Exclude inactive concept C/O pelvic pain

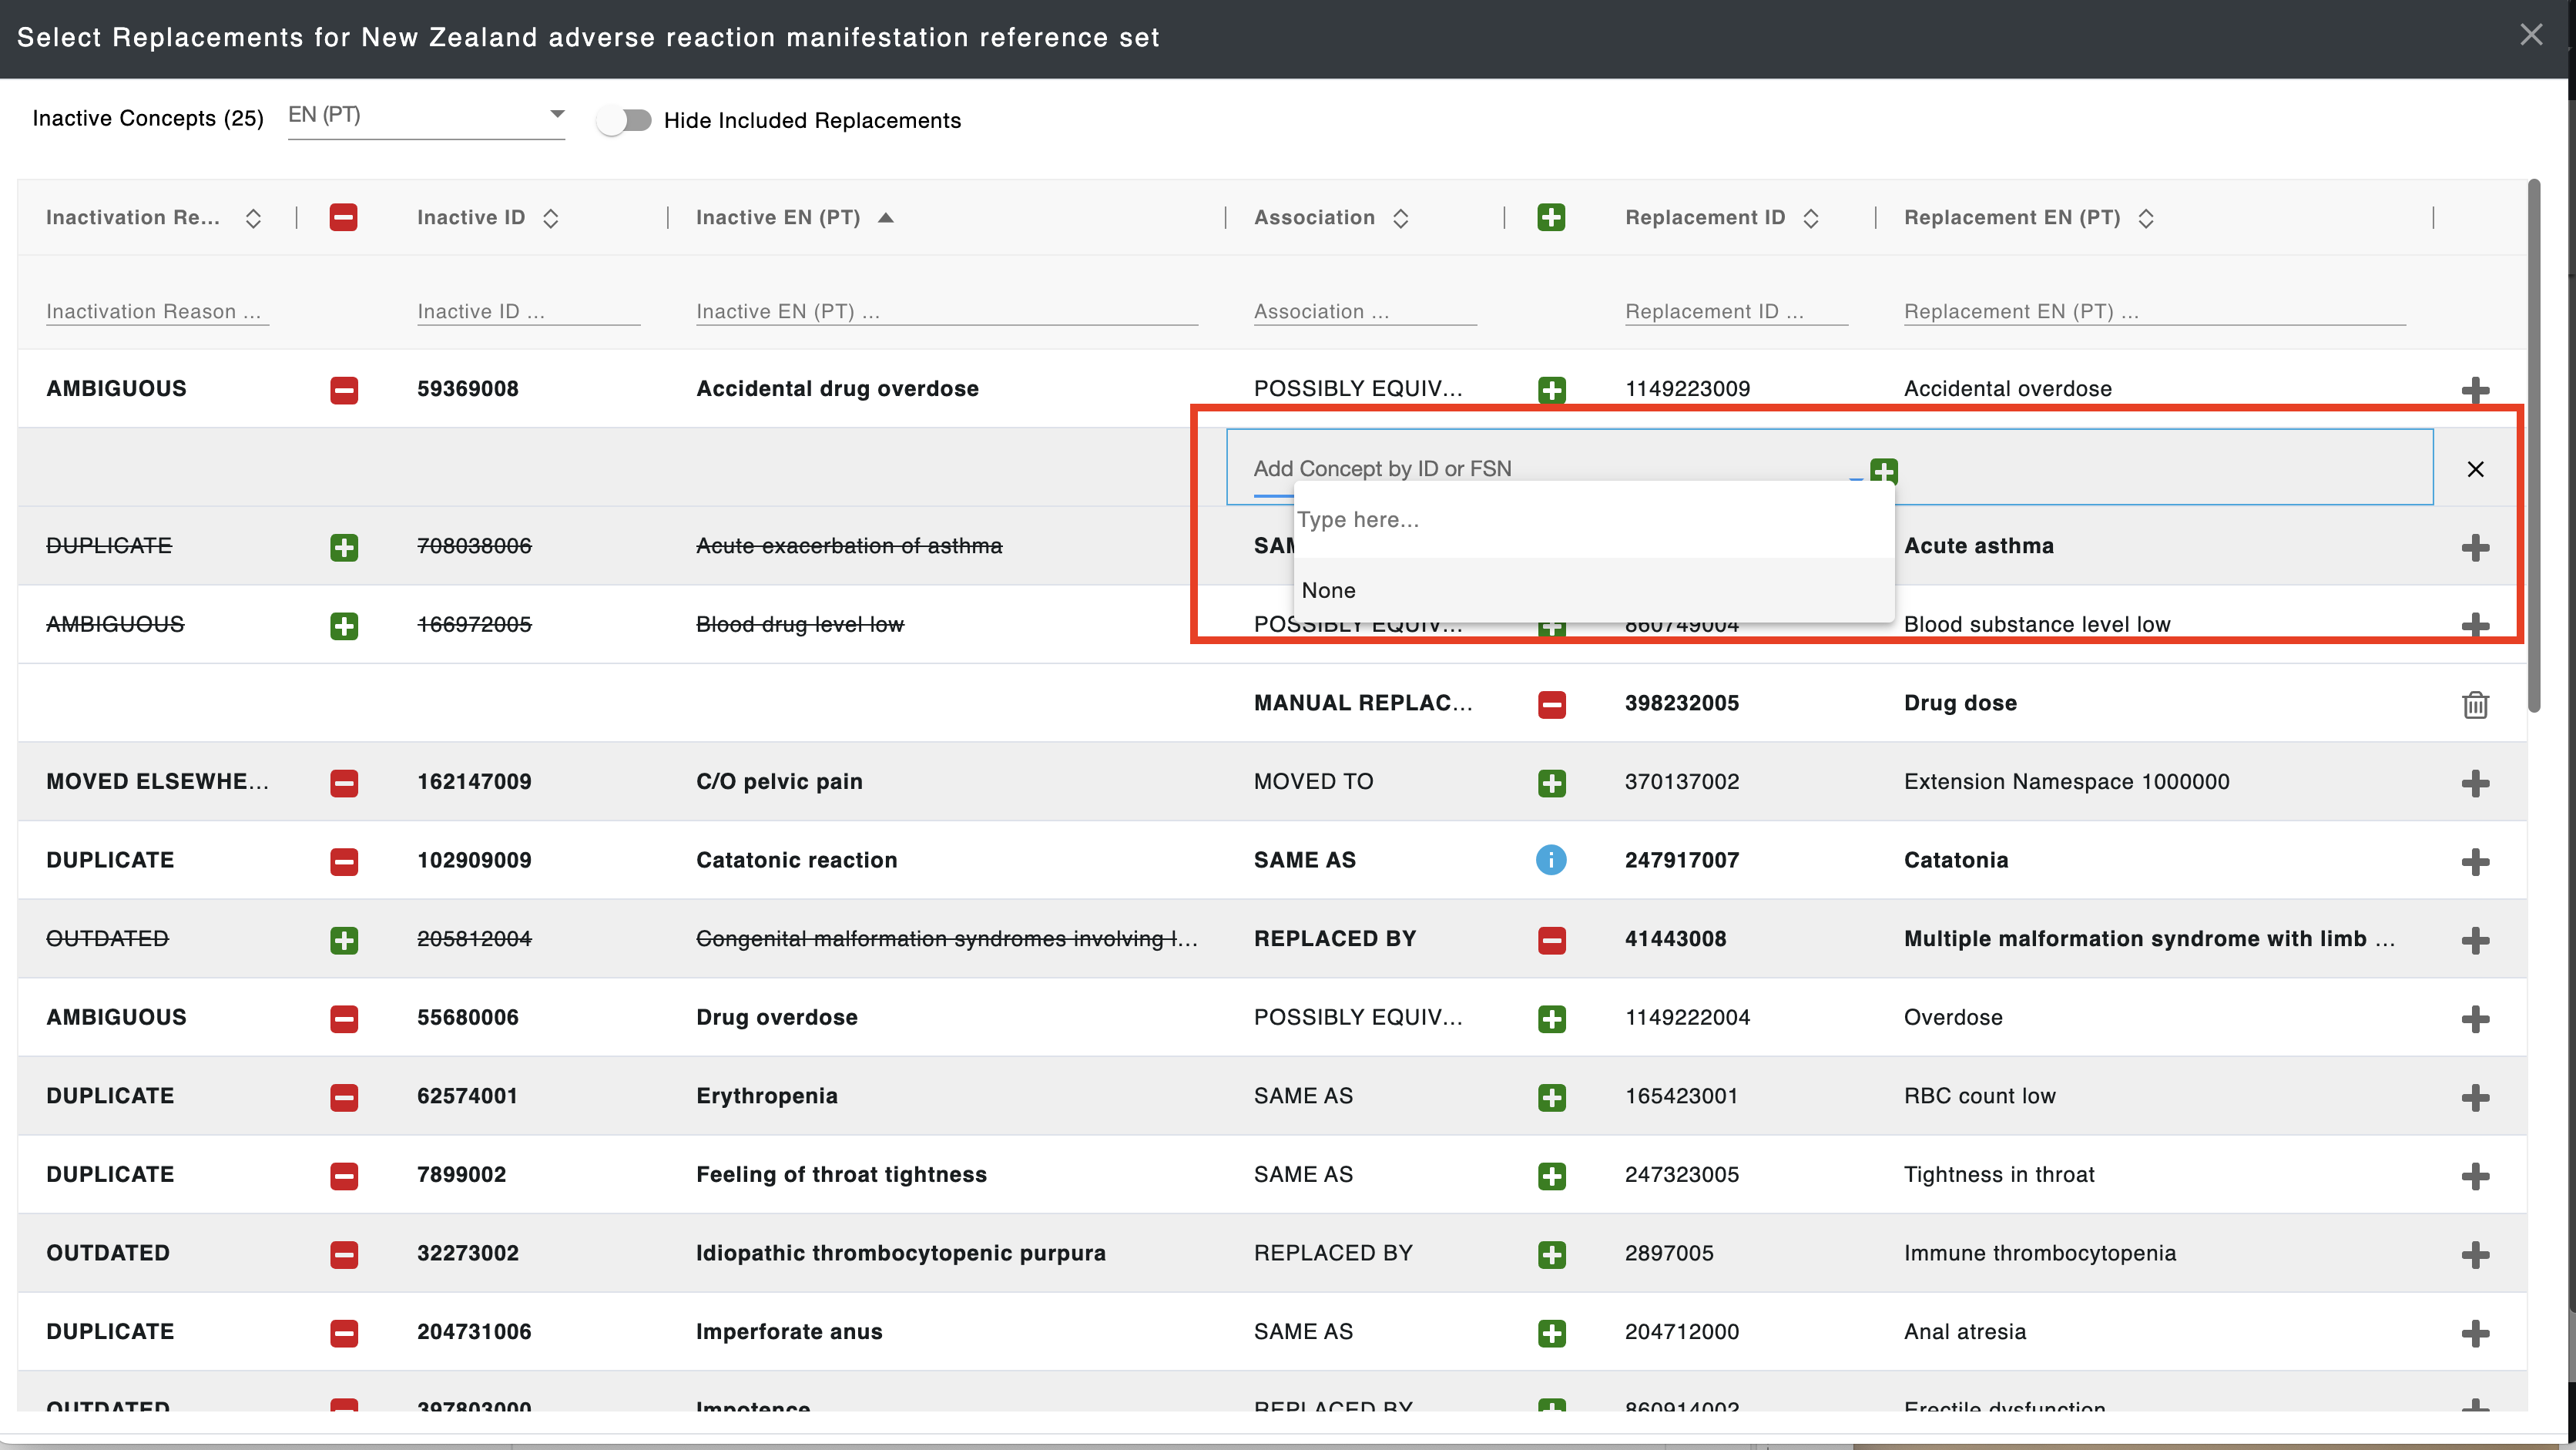[x=344, y=782]
